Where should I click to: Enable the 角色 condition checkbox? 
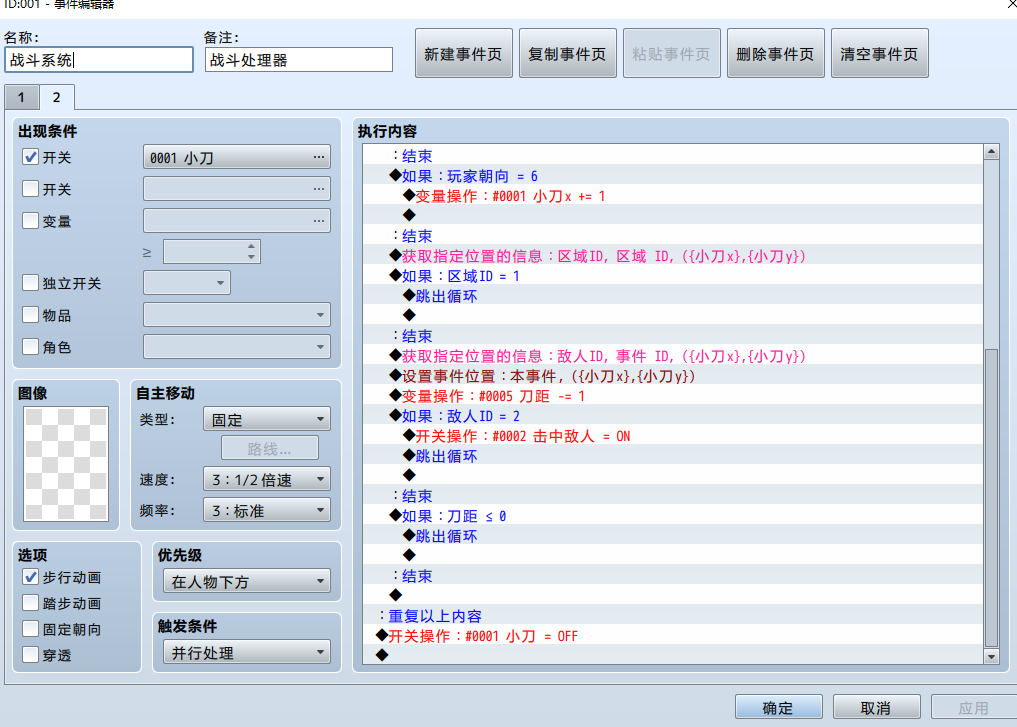click(x=30, y=347)
